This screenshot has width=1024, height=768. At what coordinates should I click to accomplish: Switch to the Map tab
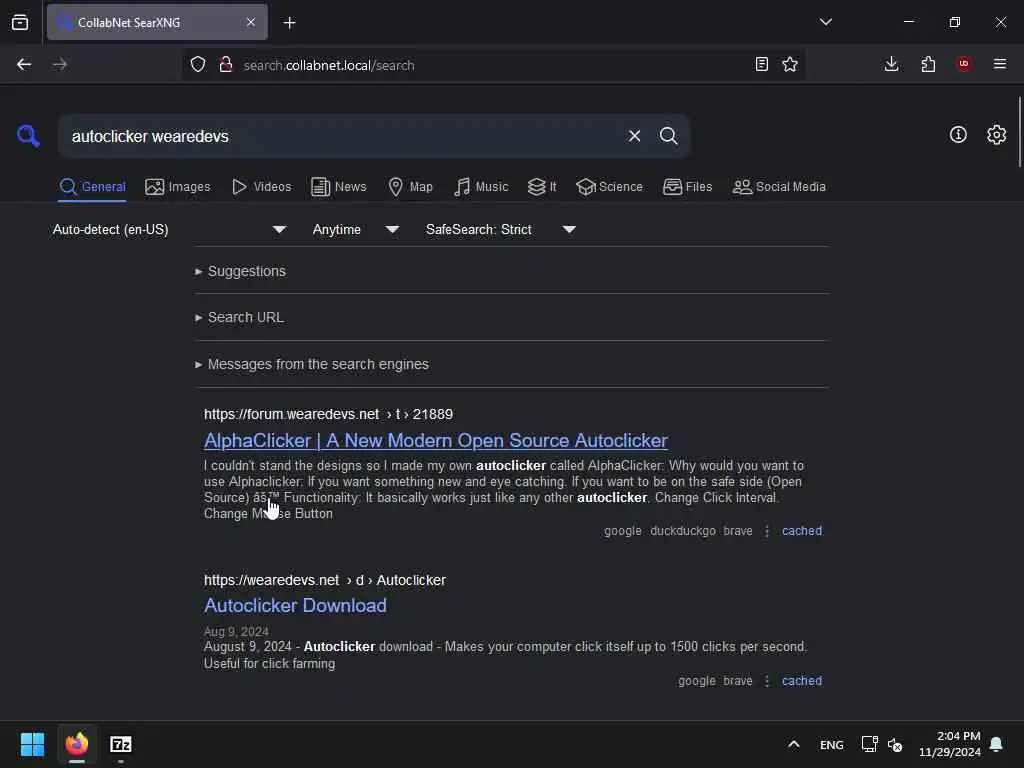tap(410, 187)
